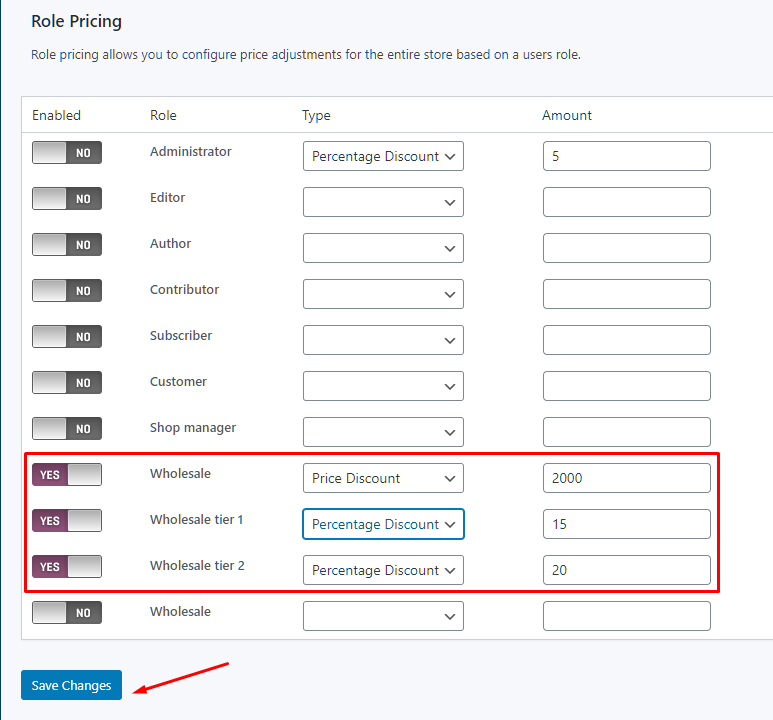Enable the Administrator role toggle

point(67,153)
